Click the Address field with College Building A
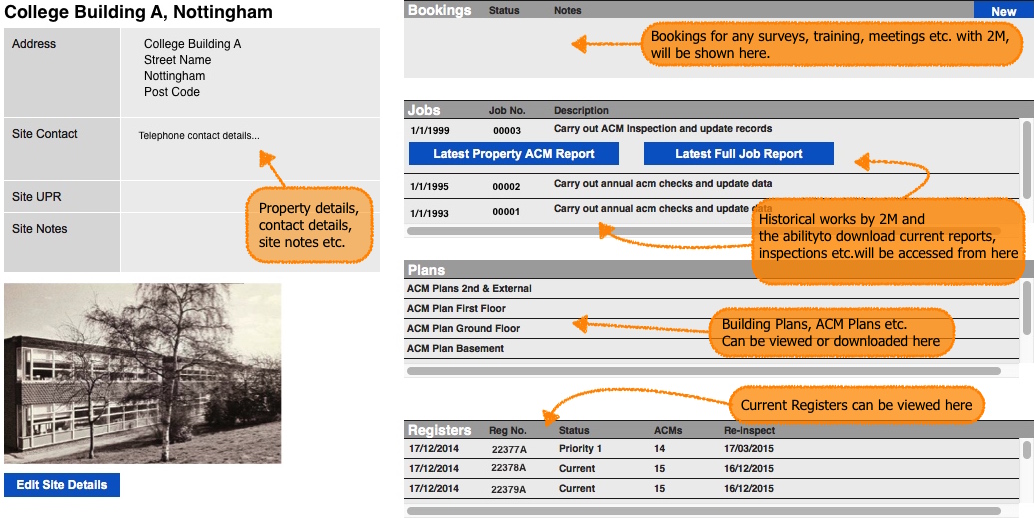This screenshot has width=1034, height=518. 251,72
